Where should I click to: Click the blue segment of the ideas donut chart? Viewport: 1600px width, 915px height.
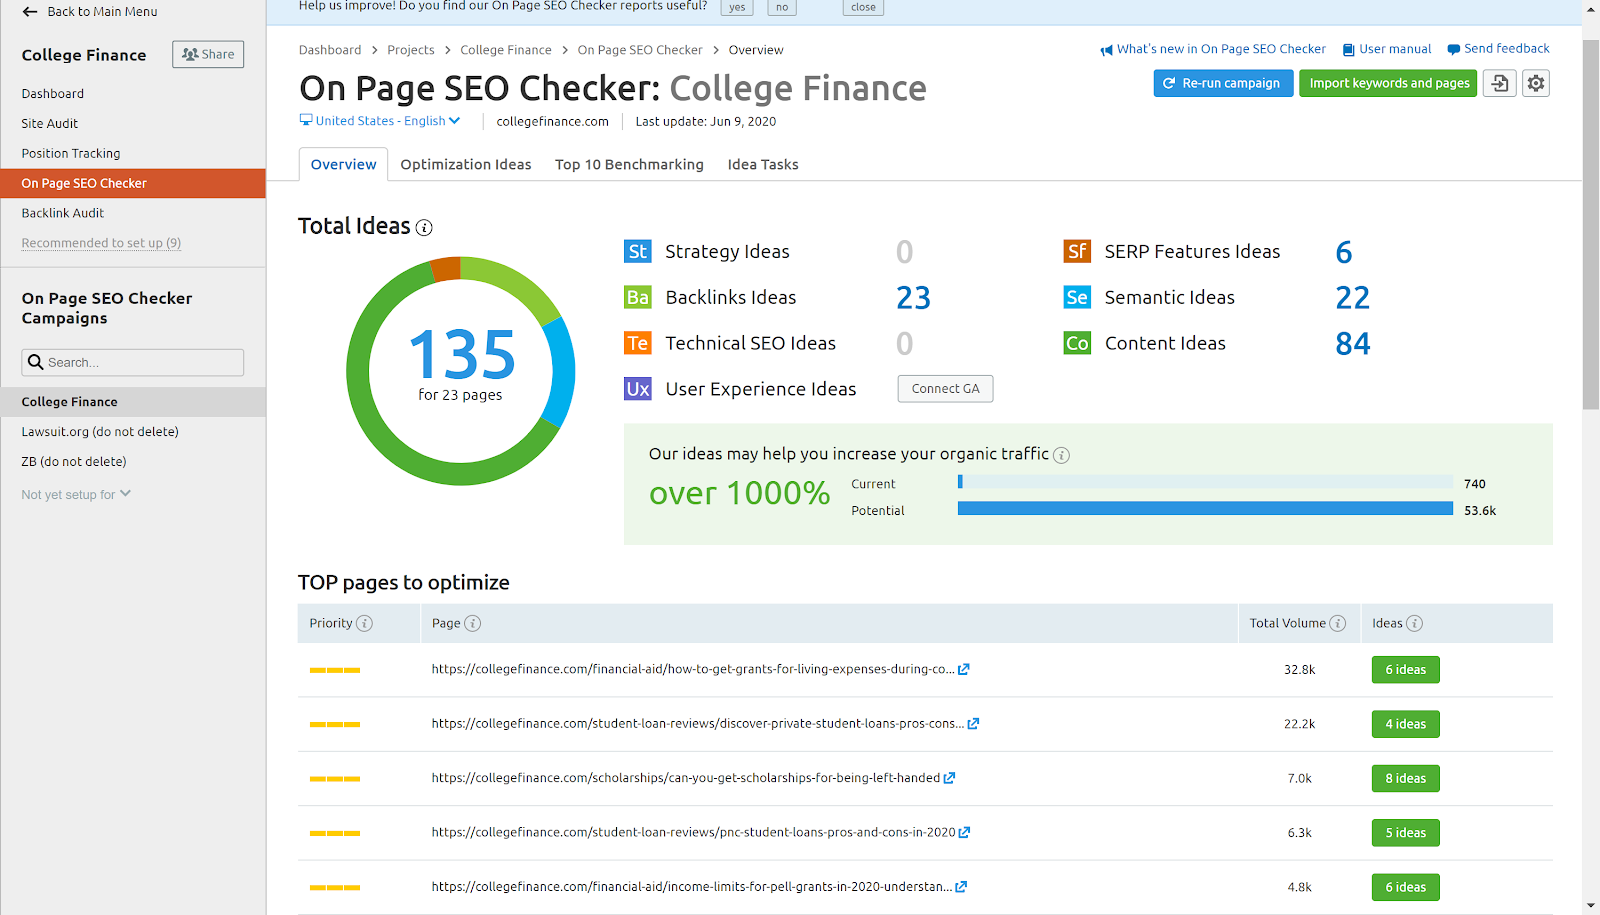(562, 372)
